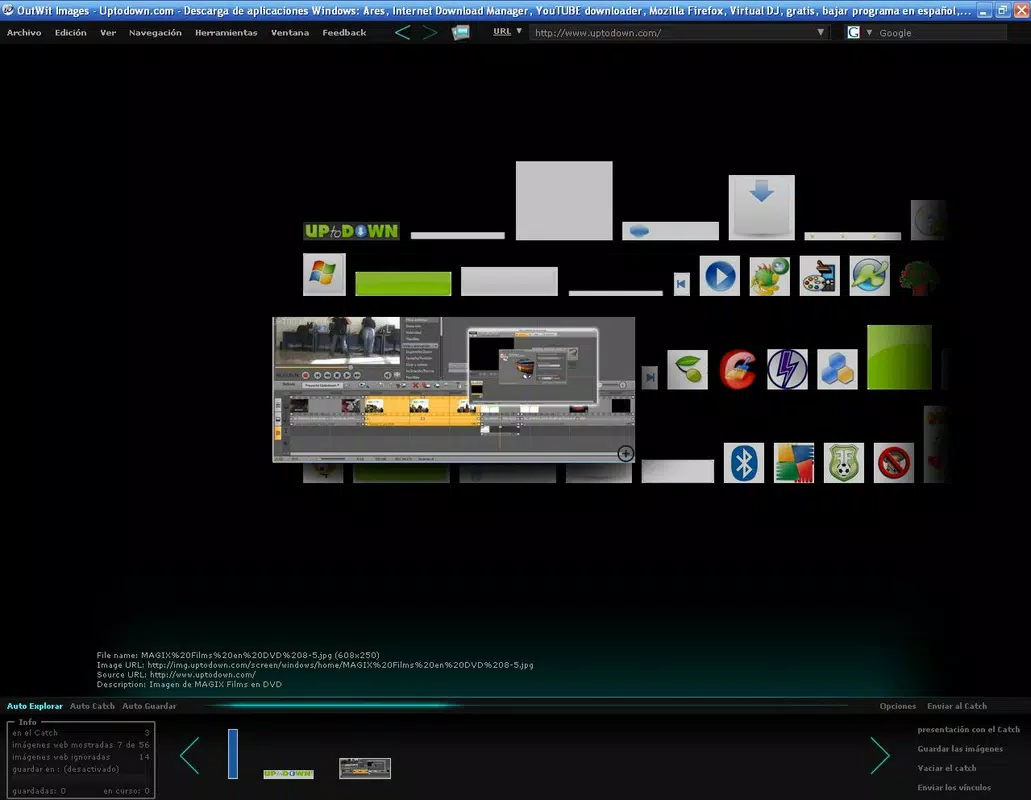This screenshot has height=800, width=1031.
Task: Click the File name text line
Action: click(238, 655)
